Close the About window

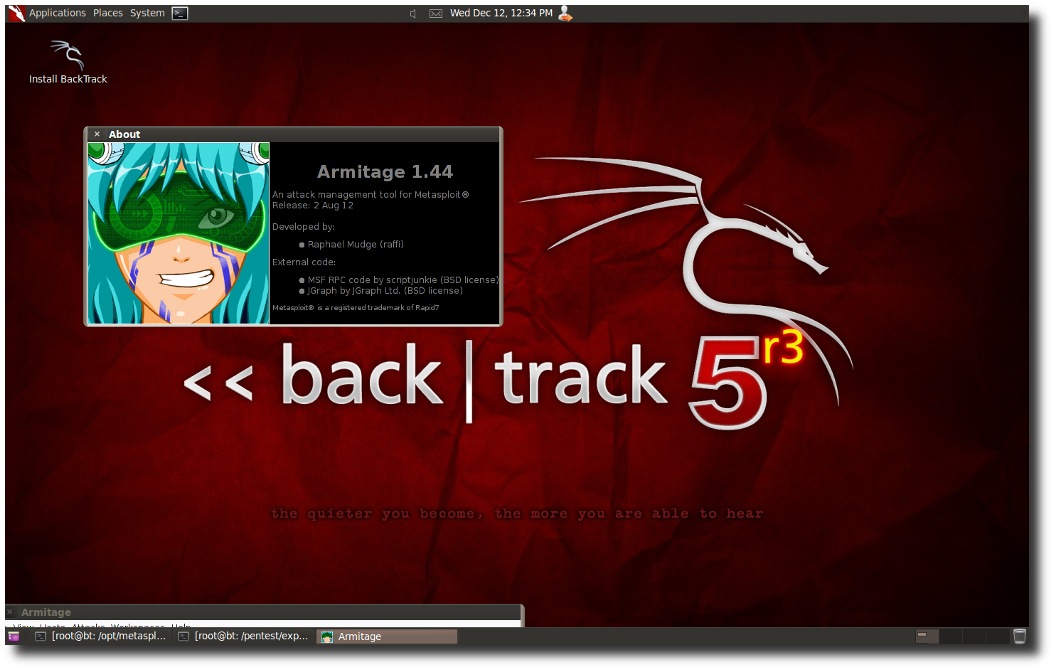pyautogui.click(x=97, y=134)
